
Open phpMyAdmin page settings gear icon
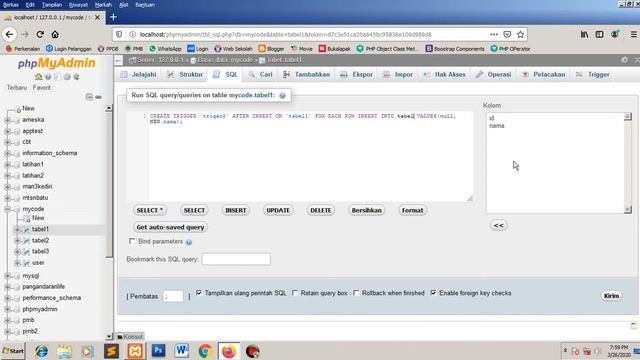point(624,60)
